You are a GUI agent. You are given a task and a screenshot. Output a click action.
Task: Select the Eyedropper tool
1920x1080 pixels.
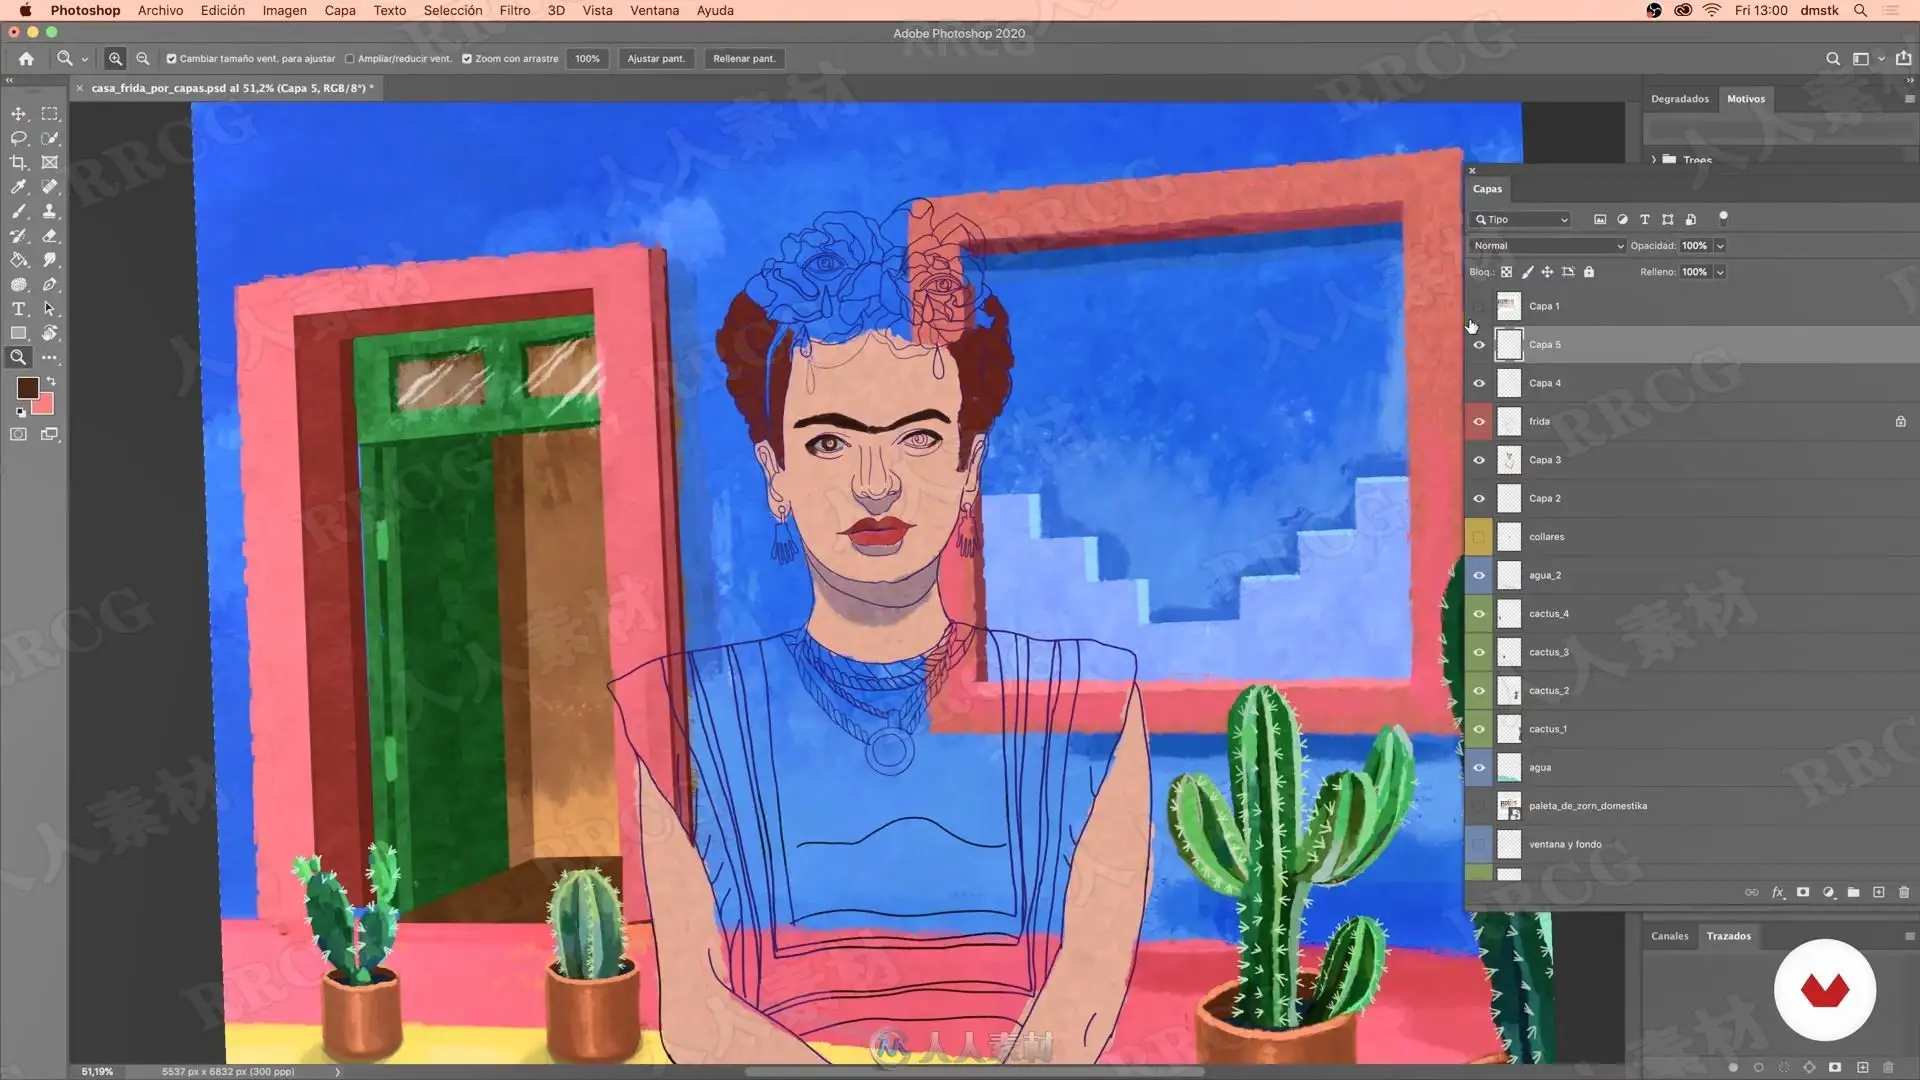[18, 187]
